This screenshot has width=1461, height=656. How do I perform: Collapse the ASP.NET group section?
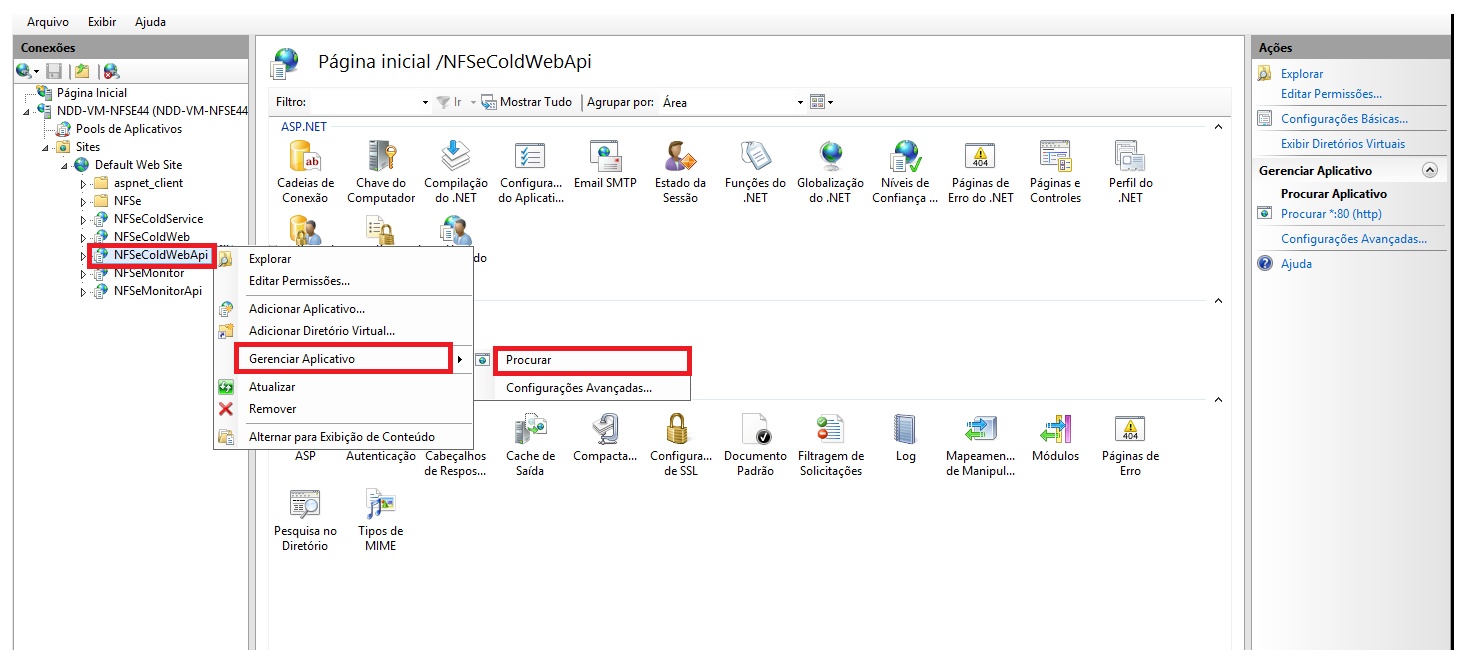[1217, 128]
